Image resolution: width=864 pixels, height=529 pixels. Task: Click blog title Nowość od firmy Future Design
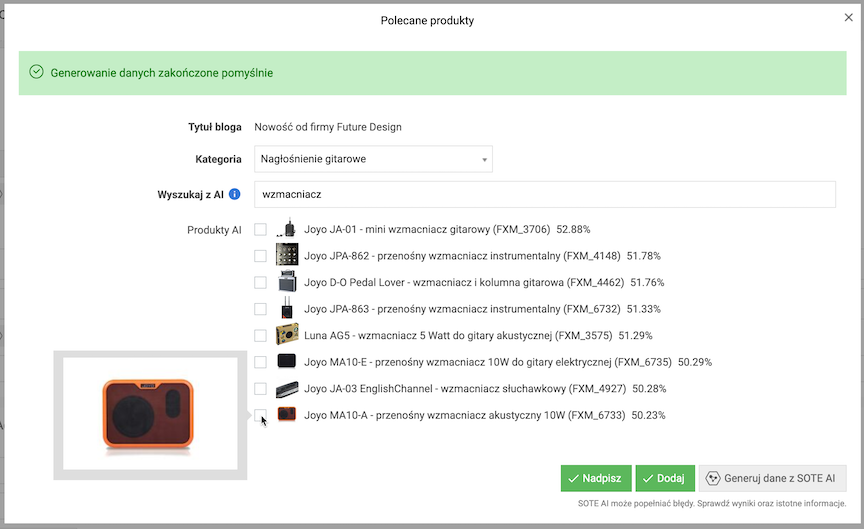(x=328, y=127)
